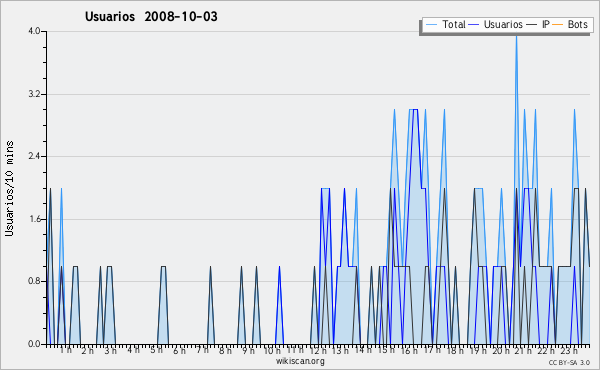Viewport: 600px width, 370px height.
Task: Click the 'CC BY-SA 3.0' license text
Action: pyautogui.click(x=569, y=362)
